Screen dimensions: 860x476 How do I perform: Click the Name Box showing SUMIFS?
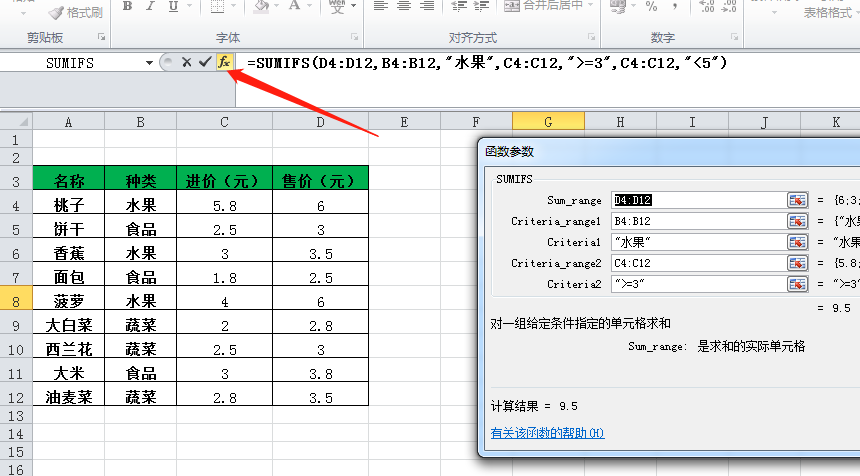point(70,63)
